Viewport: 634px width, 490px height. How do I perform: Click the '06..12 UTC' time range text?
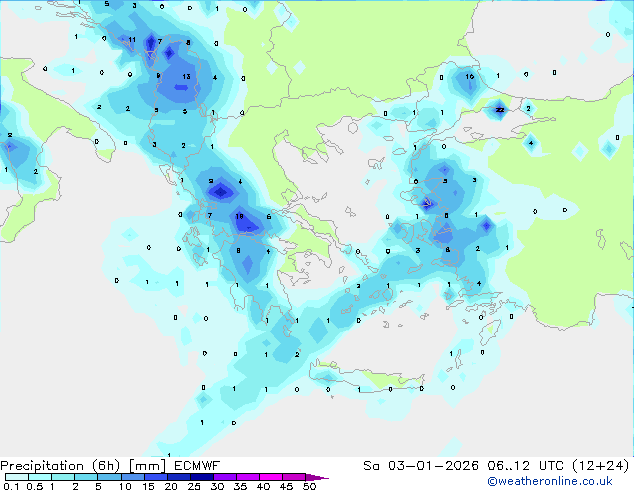click(x=524, y=466)
